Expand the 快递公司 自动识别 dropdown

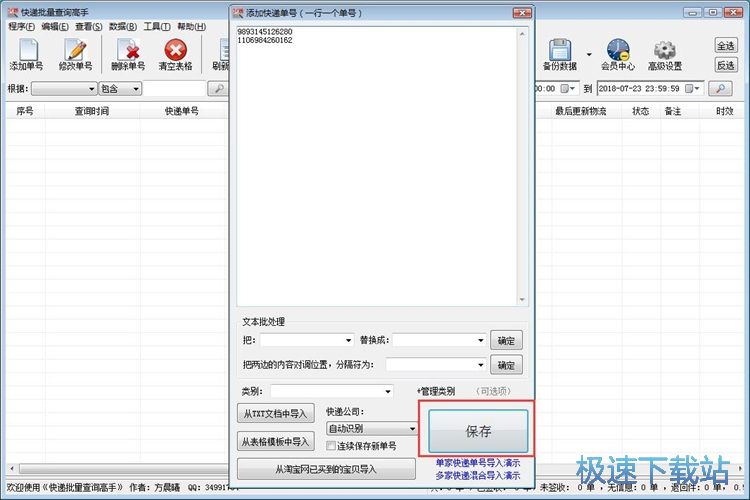[x=412, y=429]
